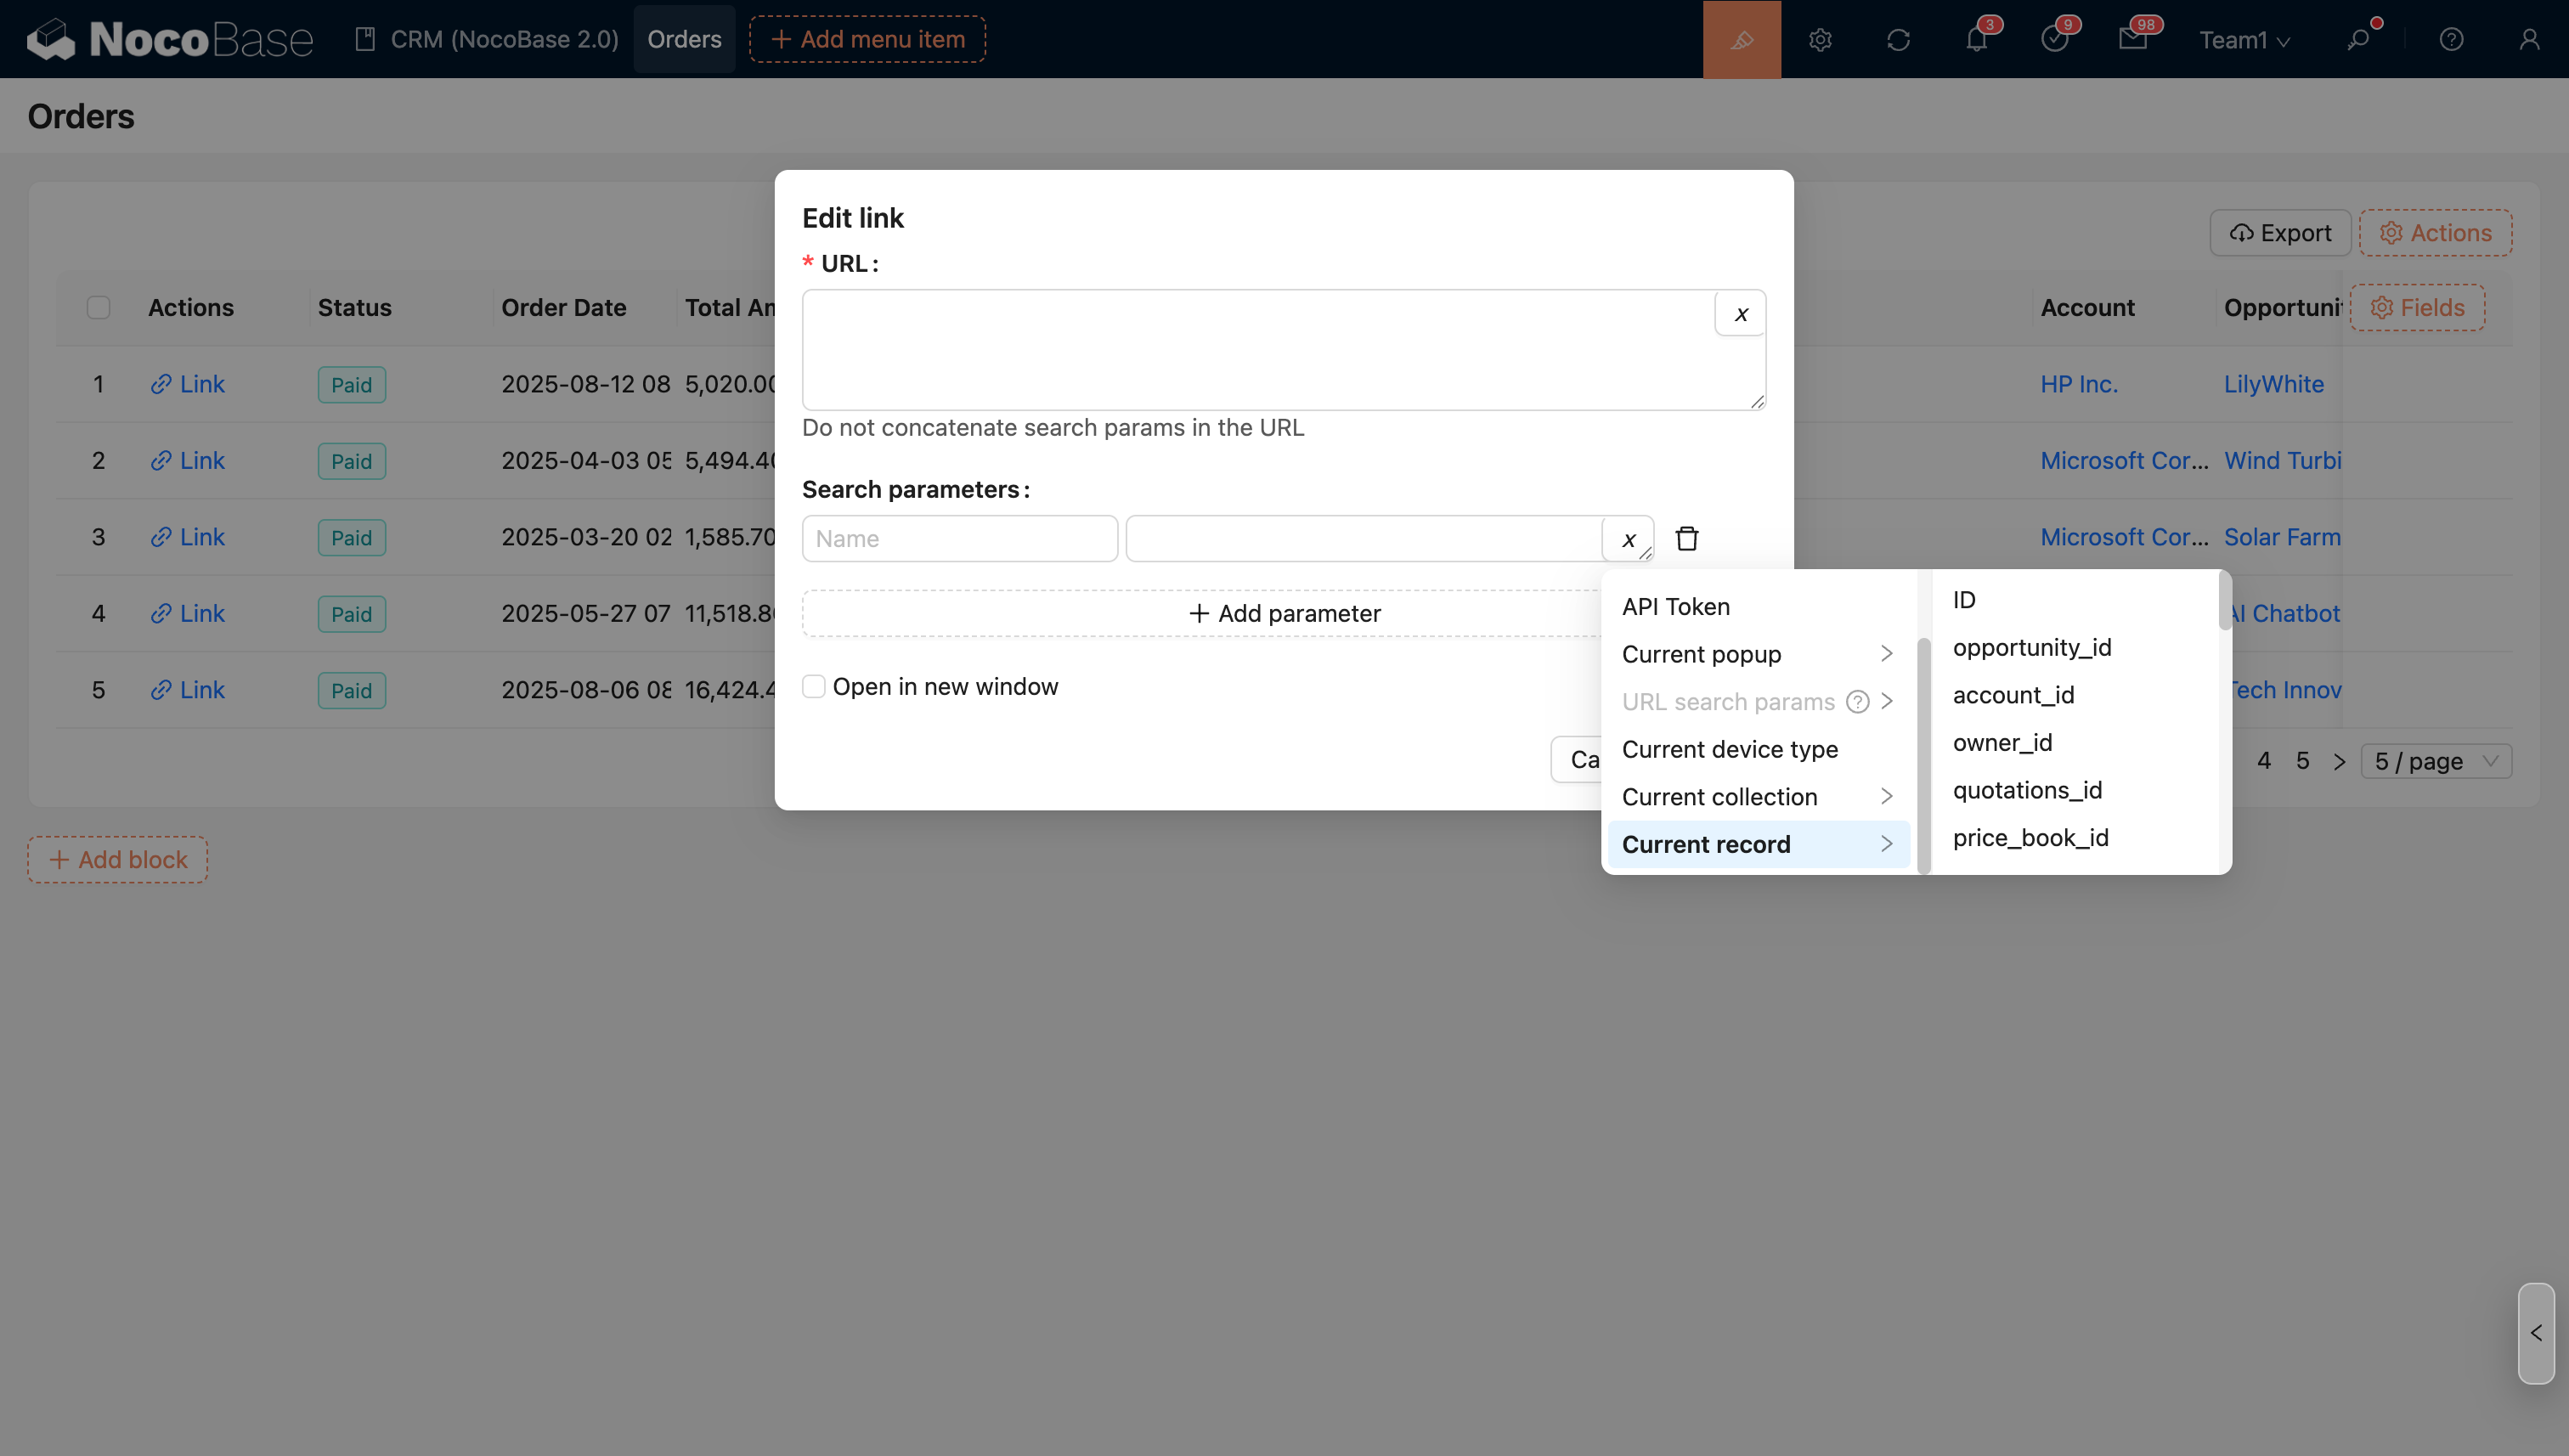Click the refresh sync icon in header
This screenshot has width=2569, height=1456.
pyautogui.click(x=1897, y=40)
